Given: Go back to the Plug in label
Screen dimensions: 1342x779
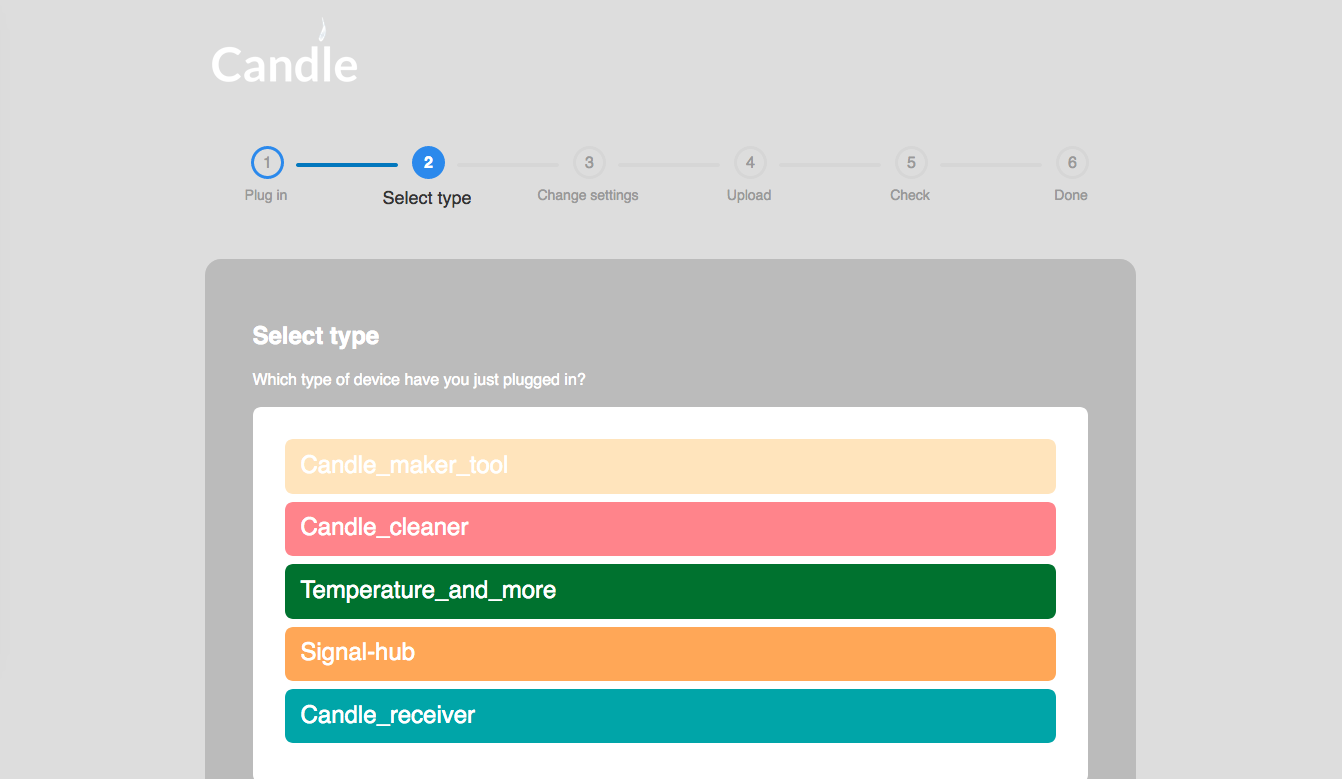Looking at the screenshot, I should tap(266, 195).
